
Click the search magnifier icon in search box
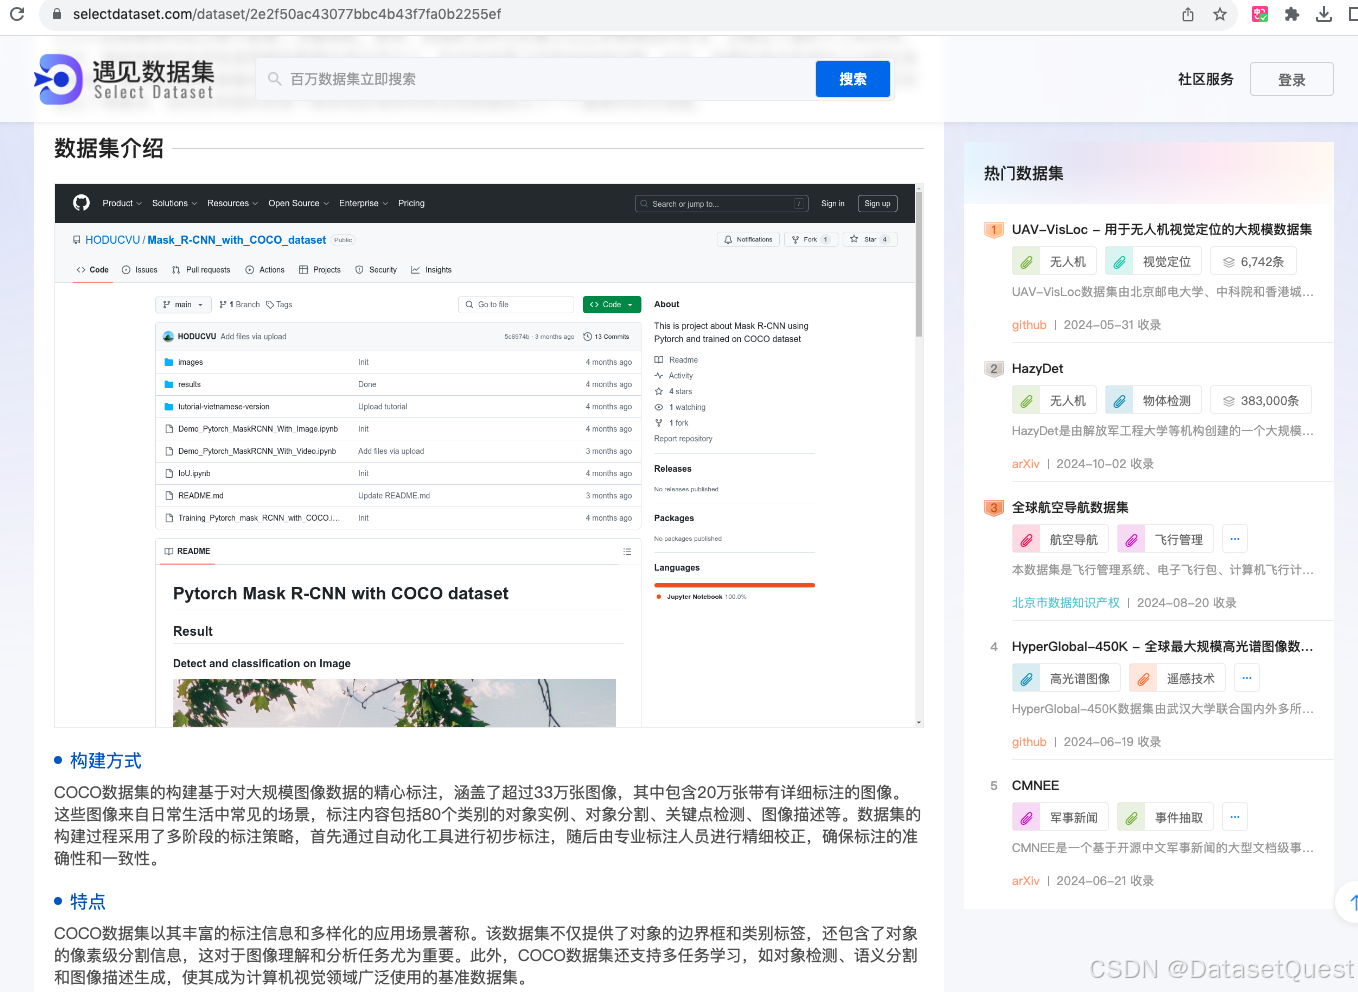click(274, 79)
